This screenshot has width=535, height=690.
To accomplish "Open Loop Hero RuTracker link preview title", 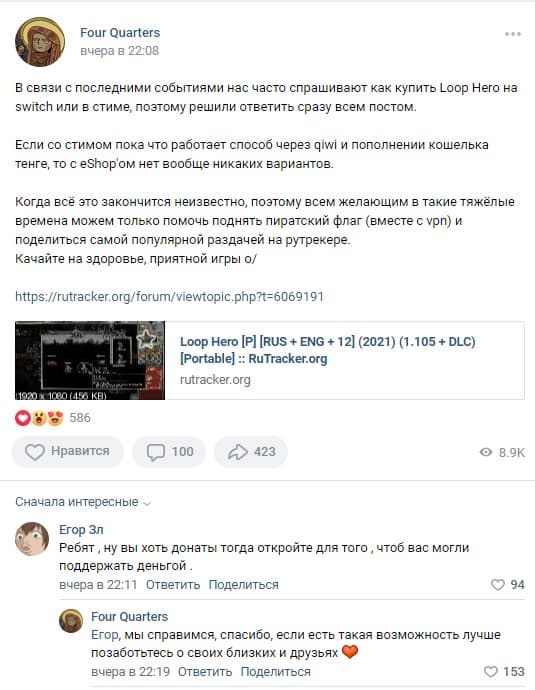I will pos(328,350).
